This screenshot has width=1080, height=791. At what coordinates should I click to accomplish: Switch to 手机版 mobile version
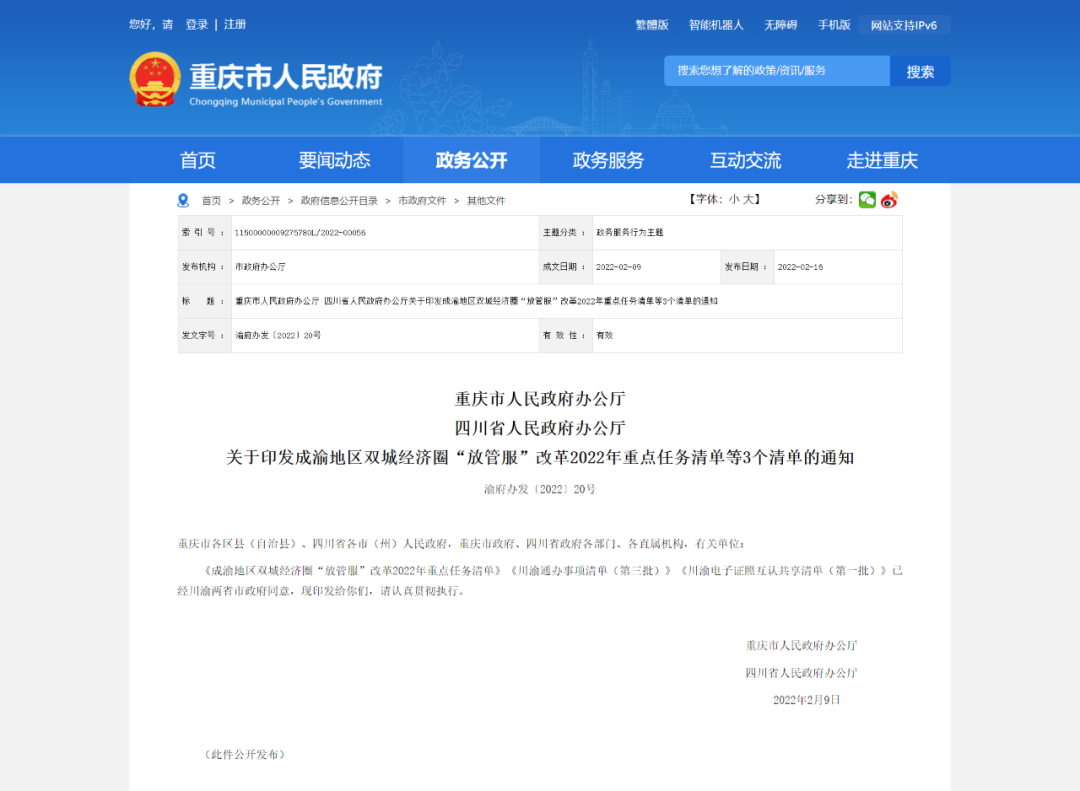point(834,25)
